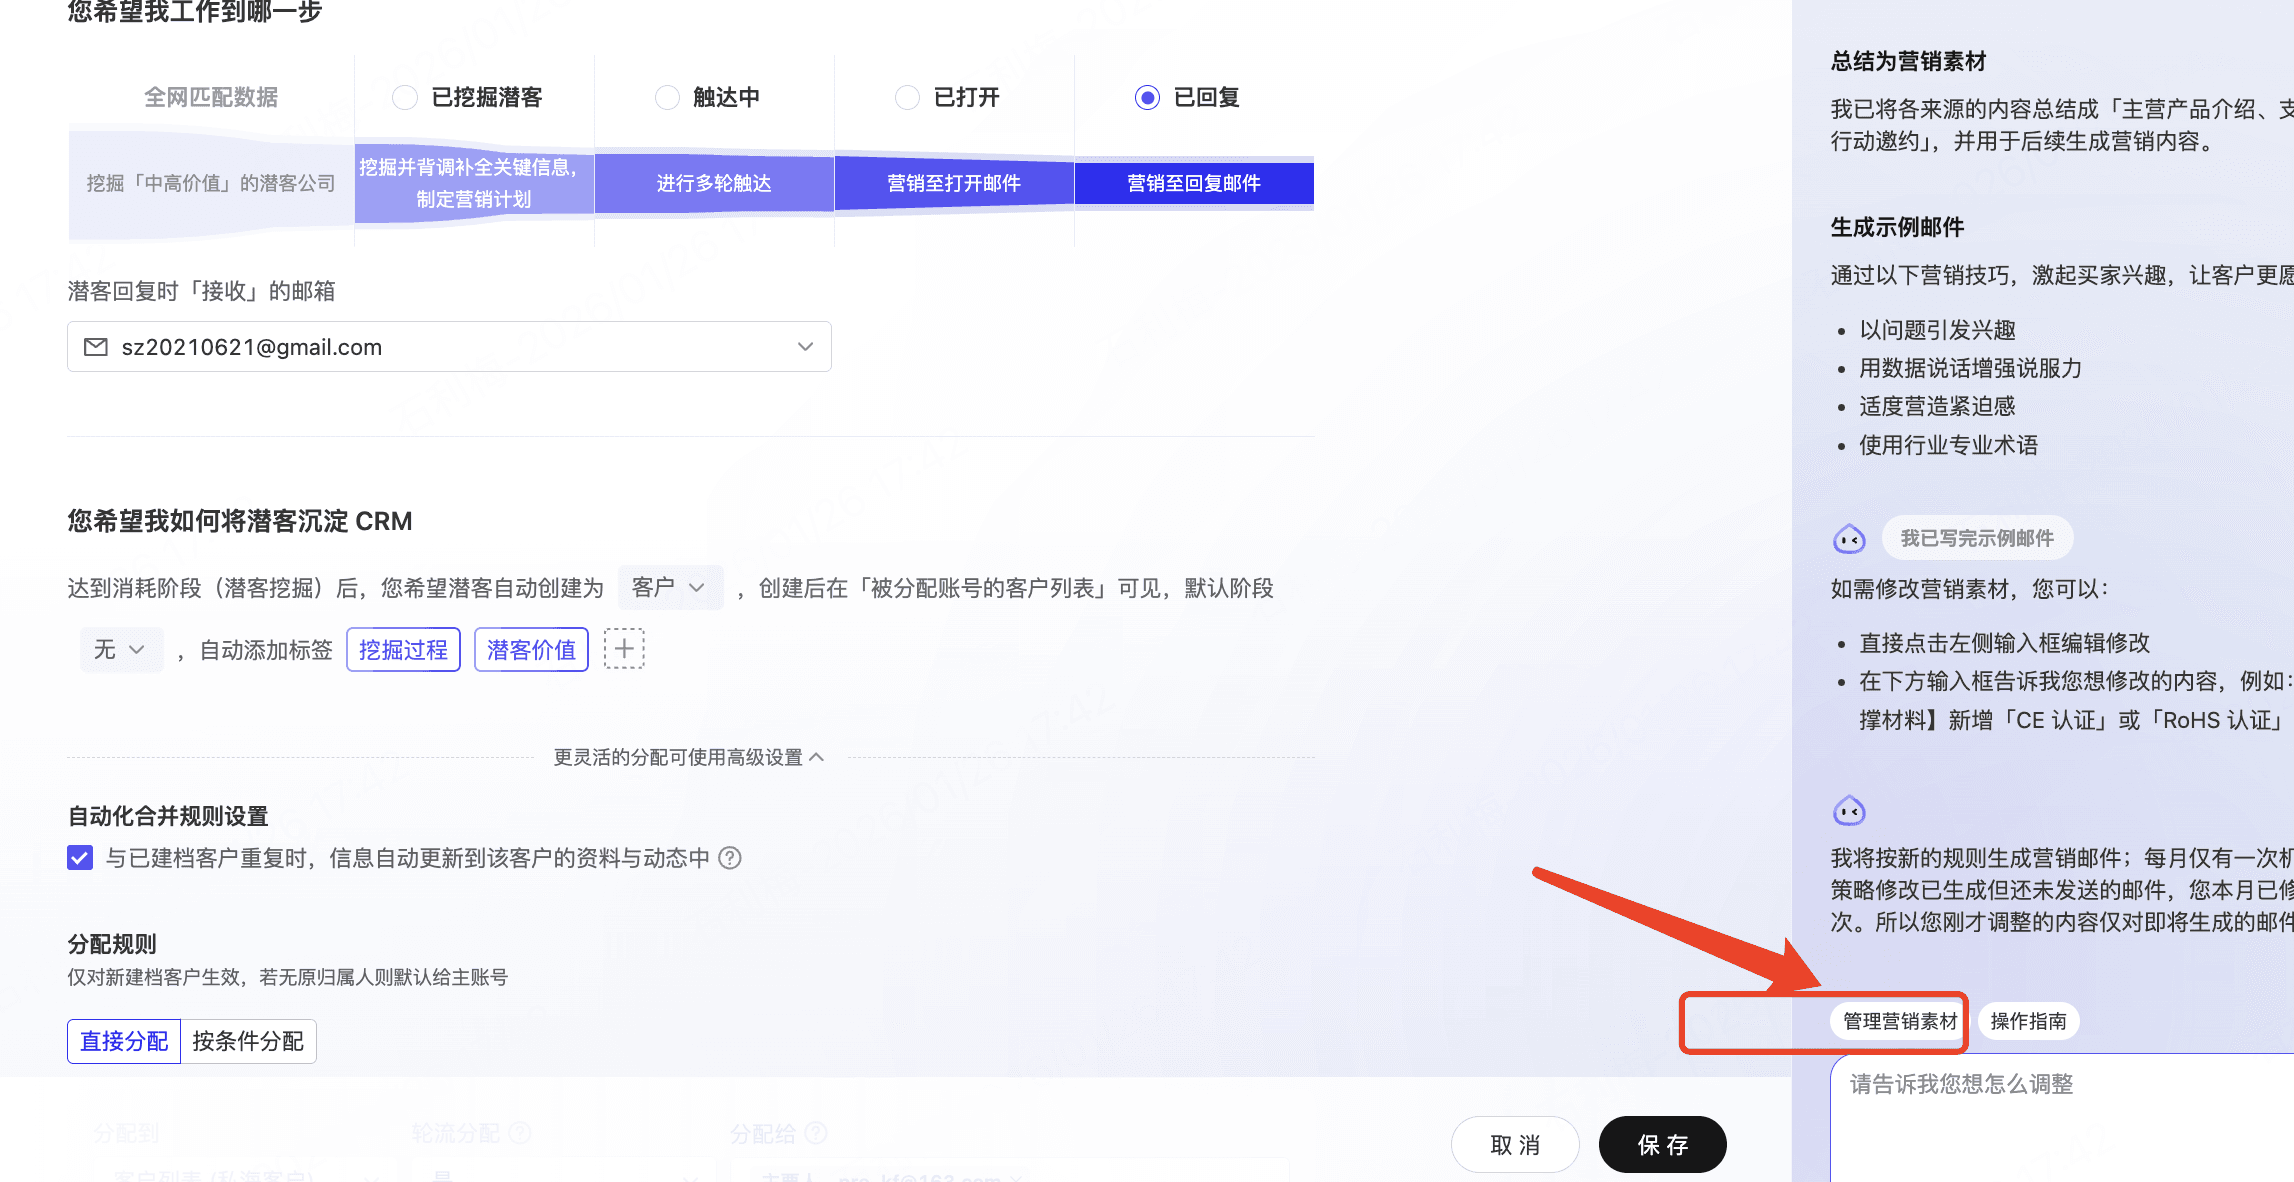Click the add tag plus icon
The width and height of the screenshot is (2294, 1182).
624,649
